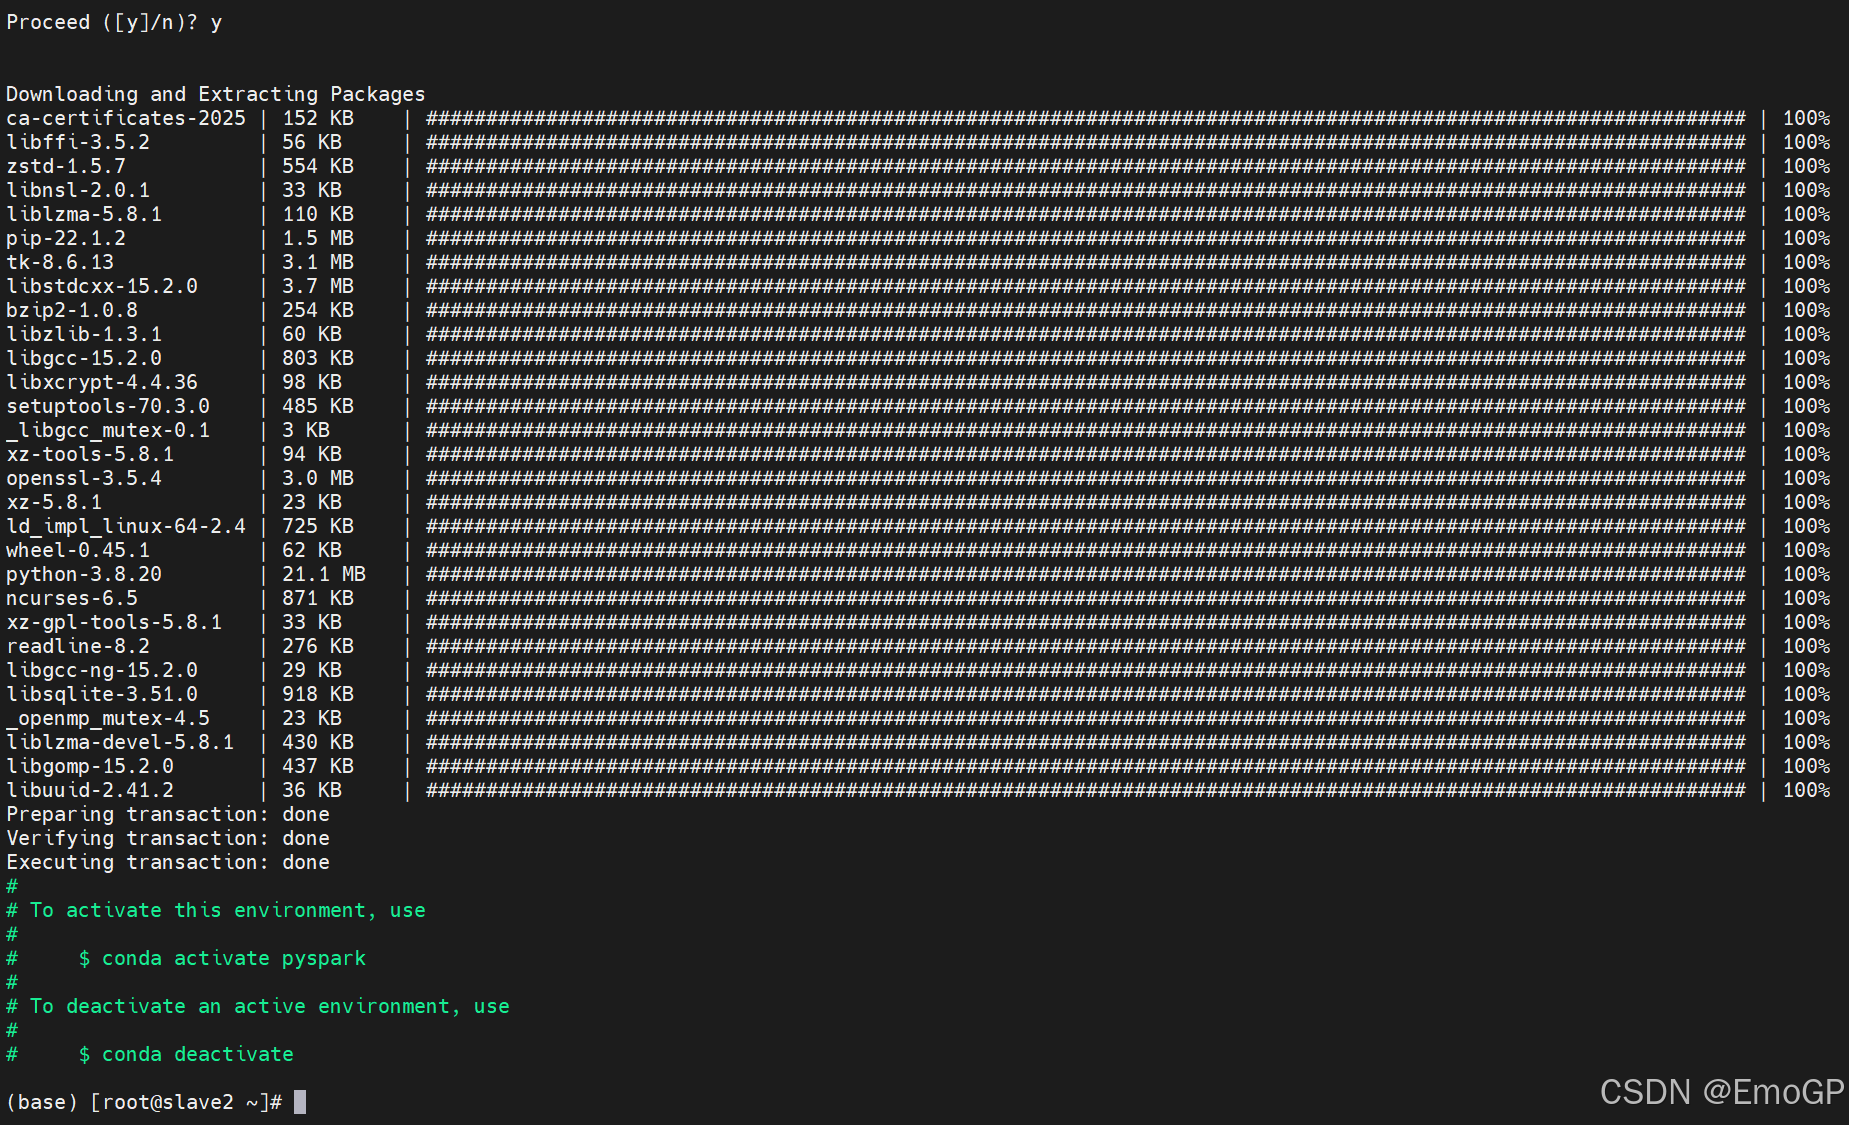Select the text 'conda deactivate'
The height and width of the screenshot is (1125, 1849).
pyautogui.click(x=198, y=1054)
